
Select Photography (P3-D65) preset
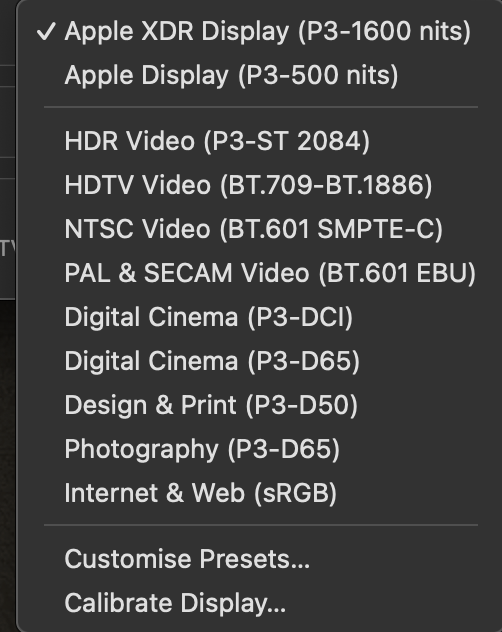(x=260, y=449)
